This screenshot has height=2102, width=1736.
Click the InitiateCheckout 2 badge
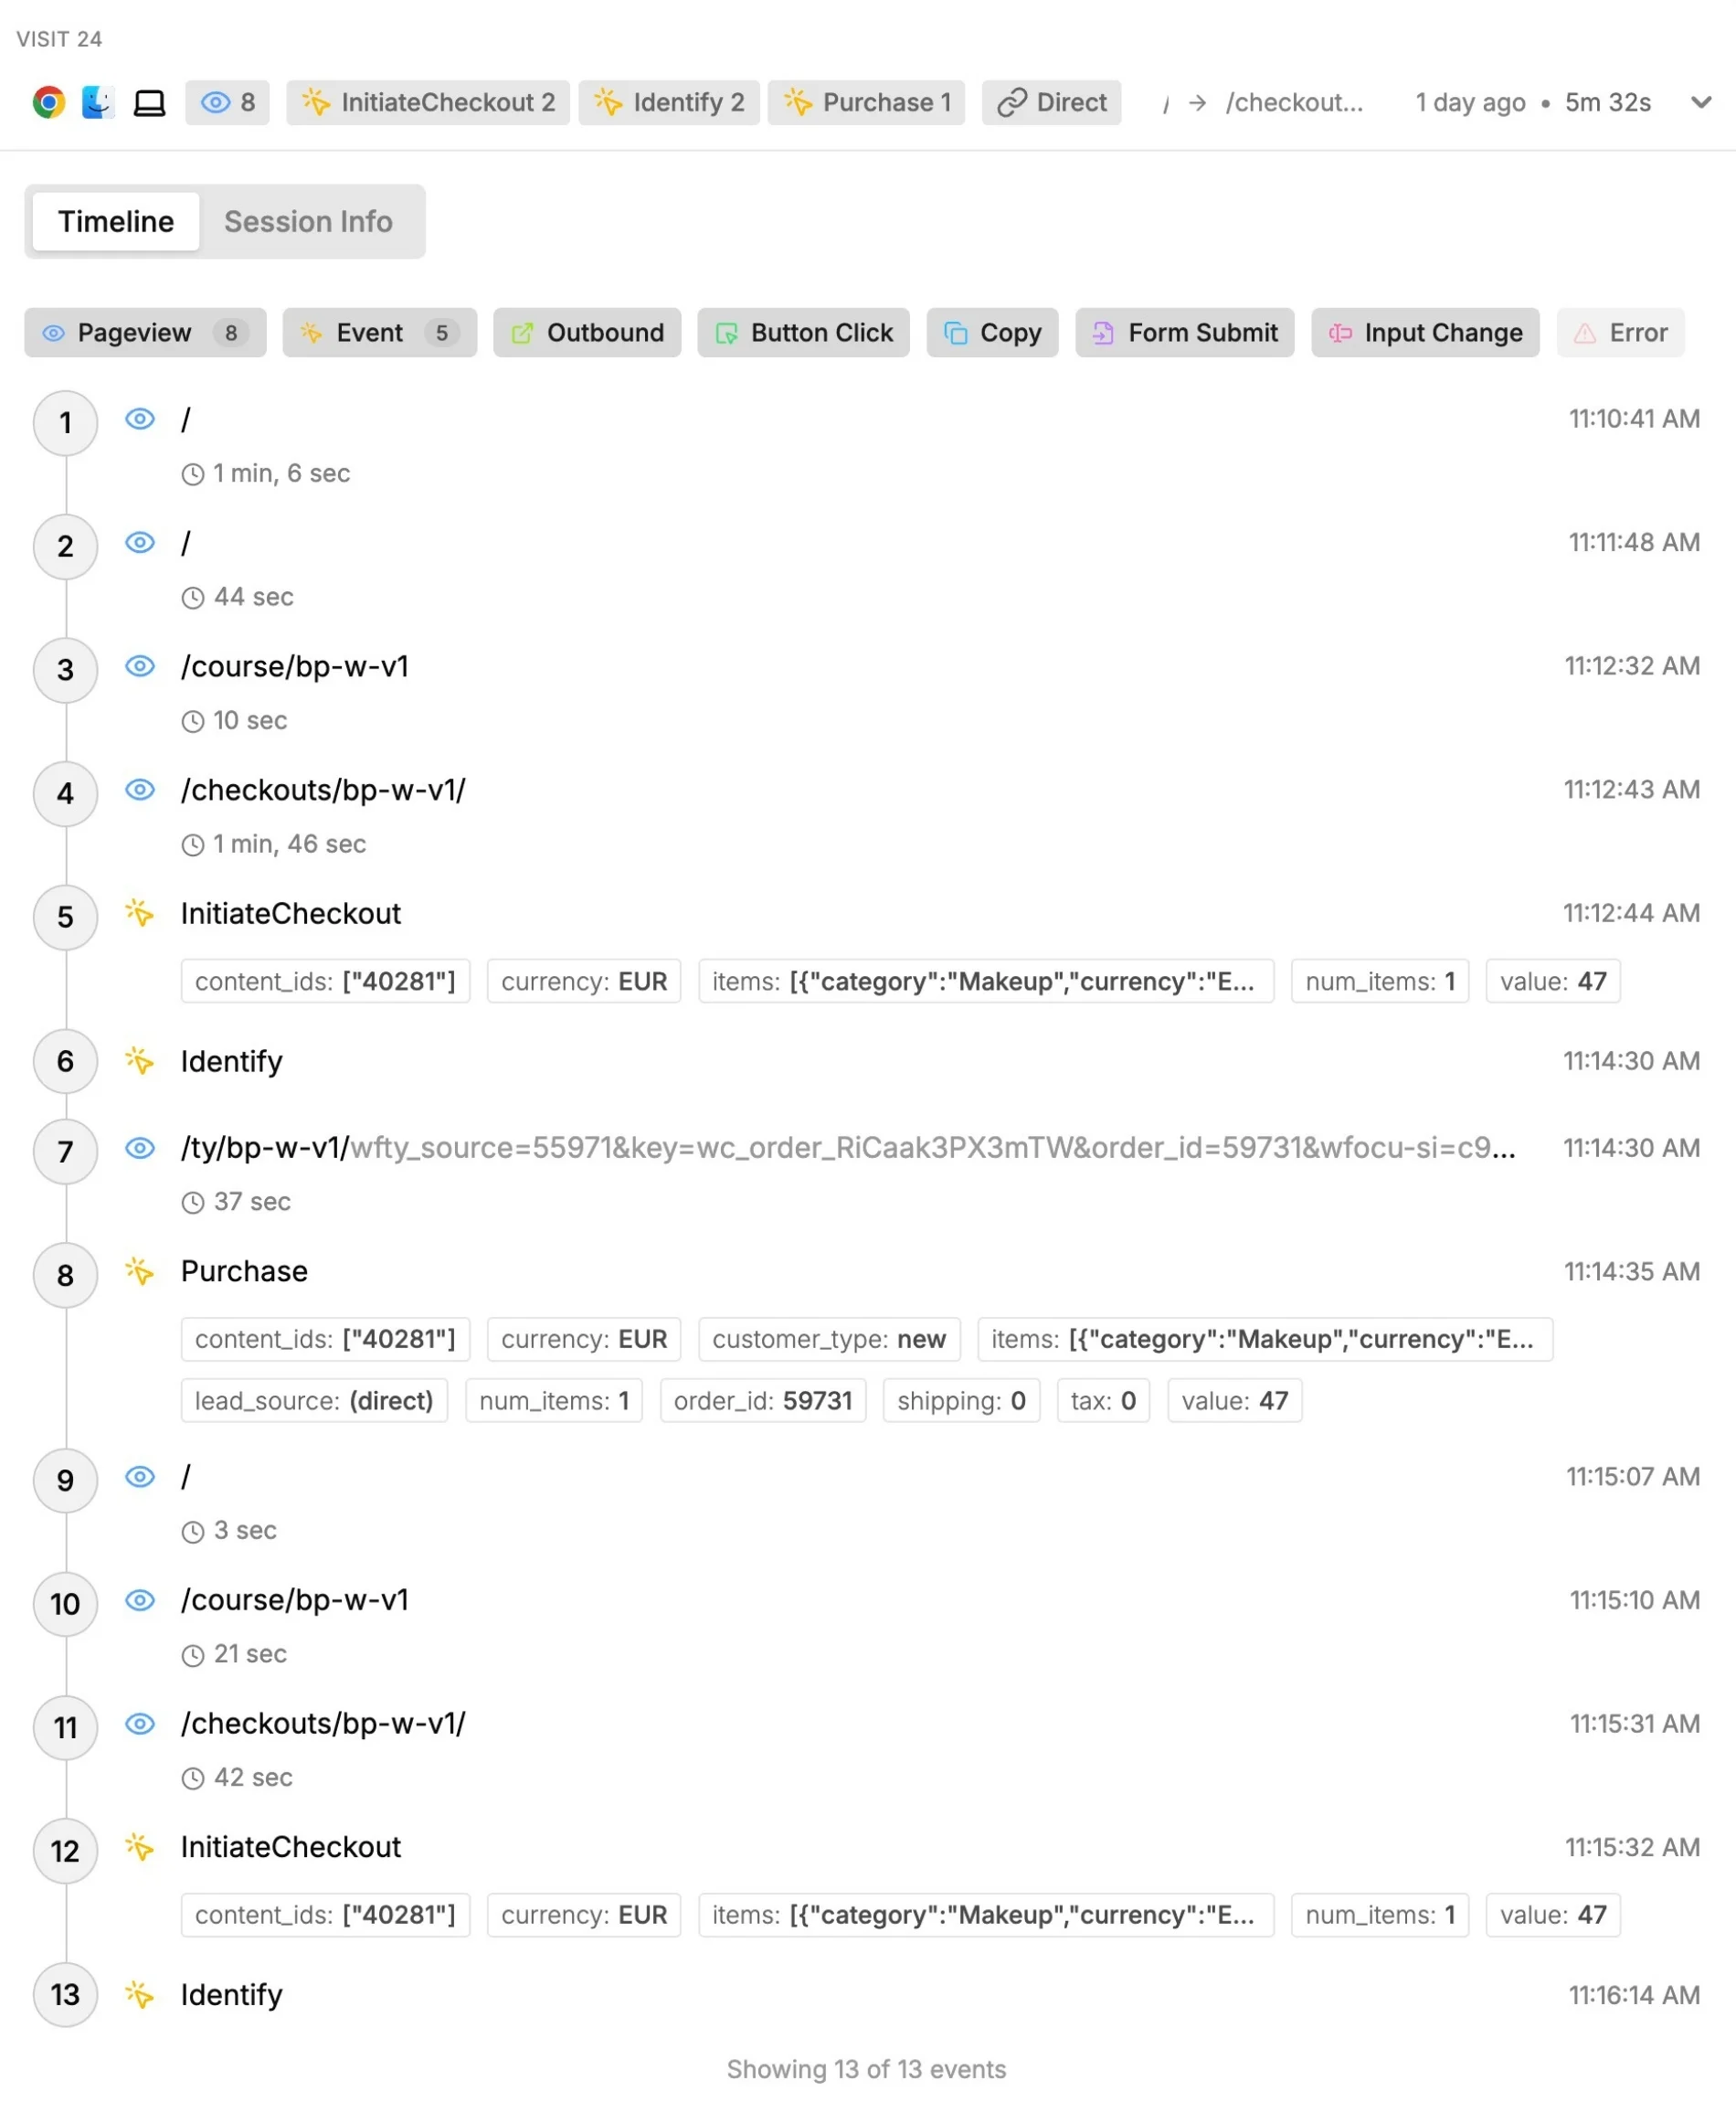click(x=428, y=102)
